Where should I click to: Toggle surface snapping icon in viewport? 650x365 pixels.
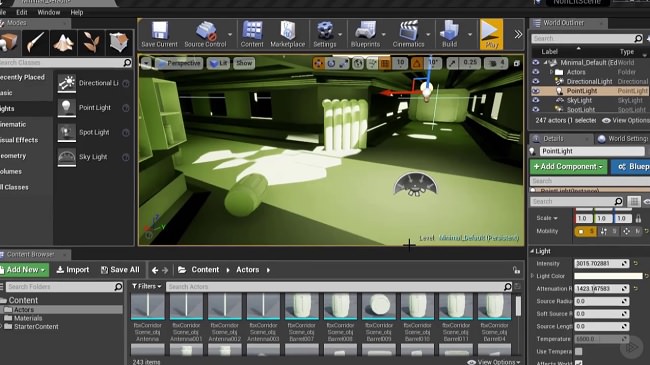click(372, 63)
